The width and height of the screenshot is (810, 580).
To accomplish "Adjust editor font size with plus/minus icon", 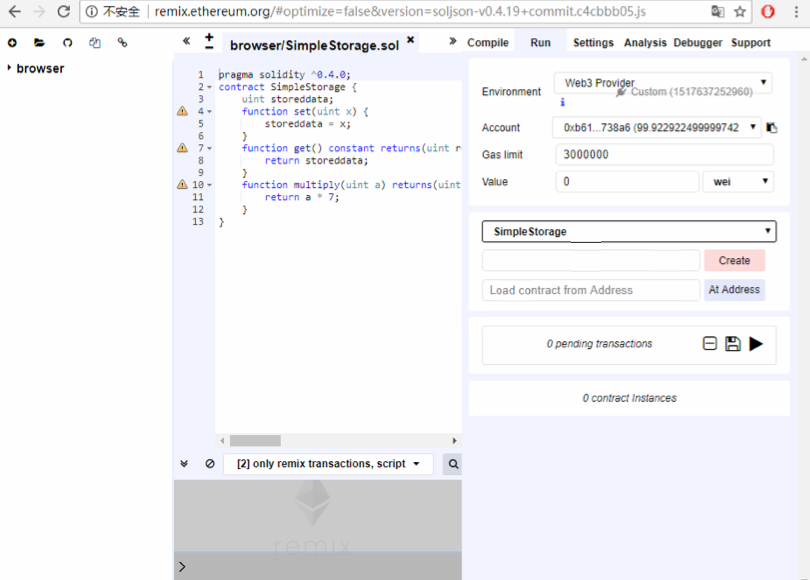I will pyautogui.click(x=209, y=41).
